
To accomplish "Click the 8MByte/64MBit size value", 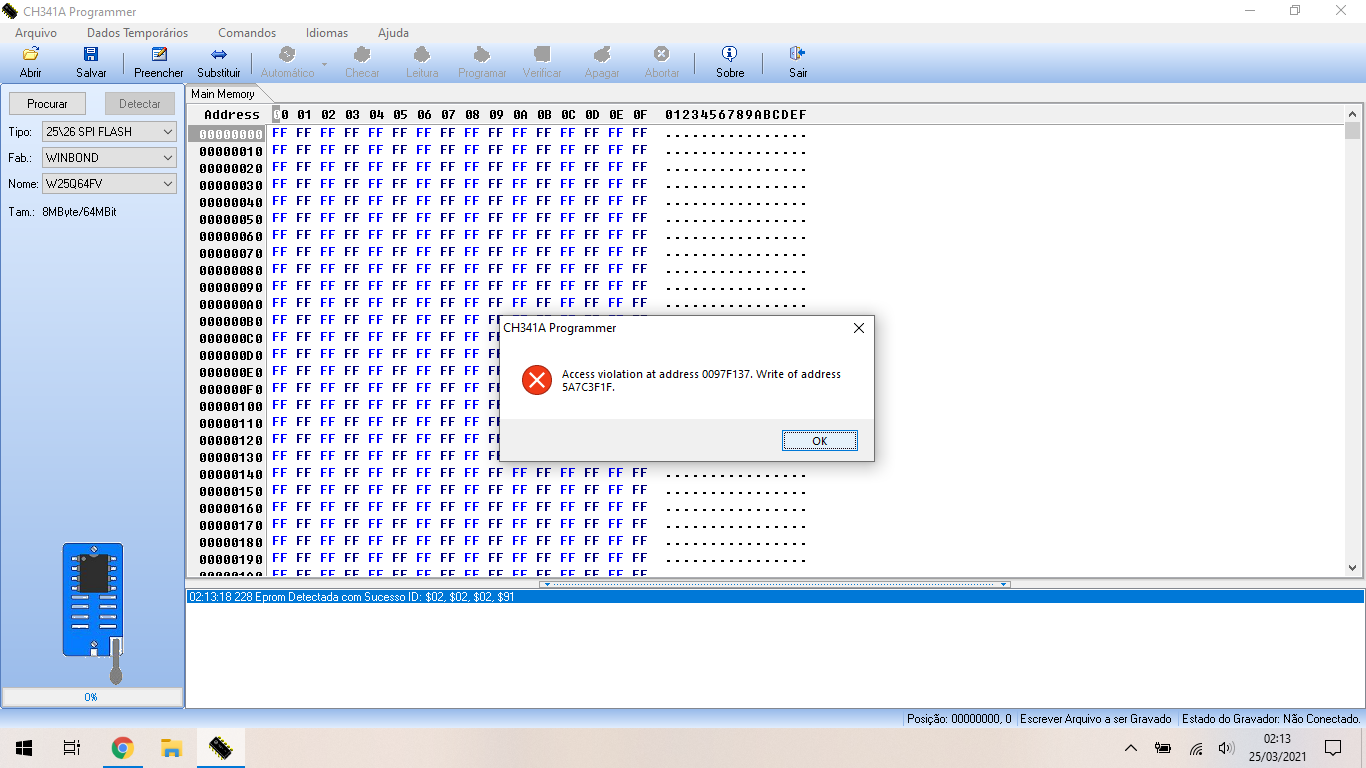I will (79, 212).
